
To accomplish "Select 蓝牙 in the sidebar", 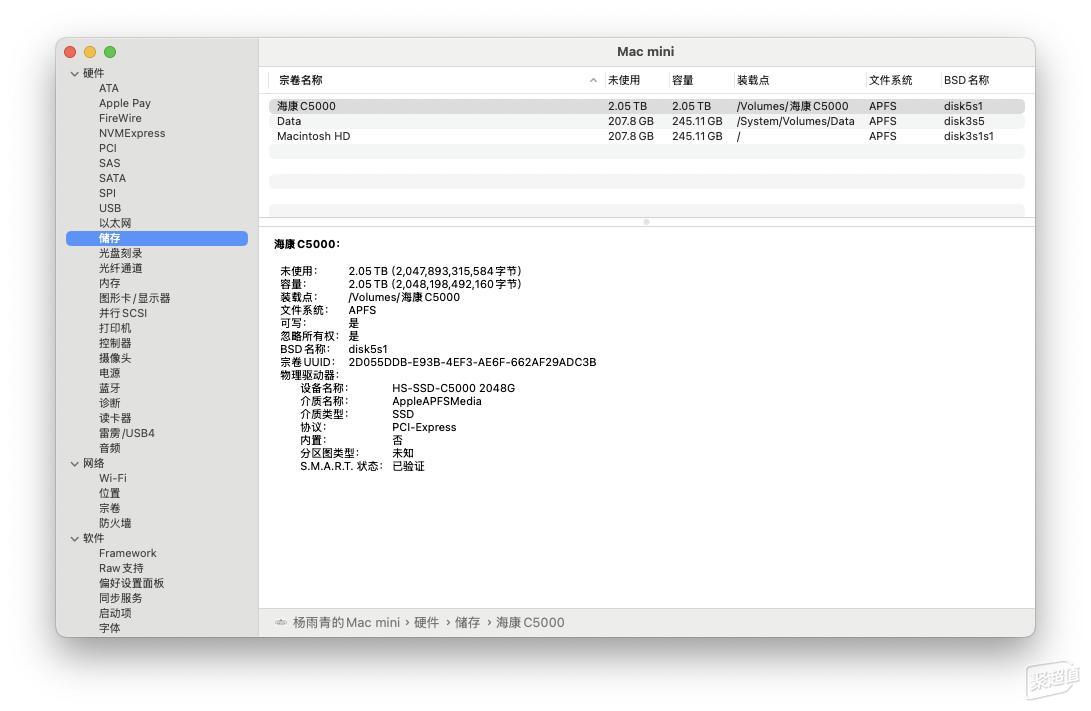I will point(109,388).
